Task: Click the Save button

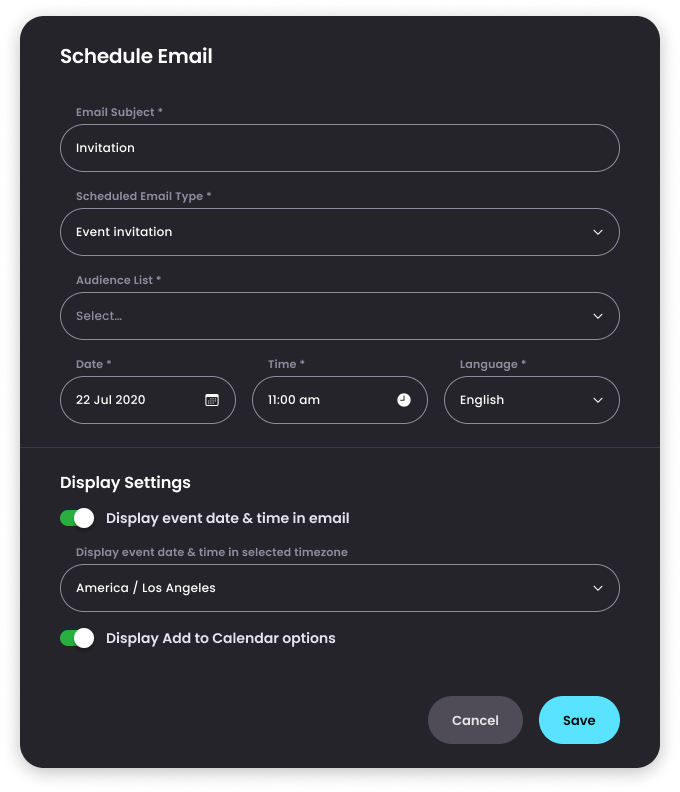Action: click(579, 720)
